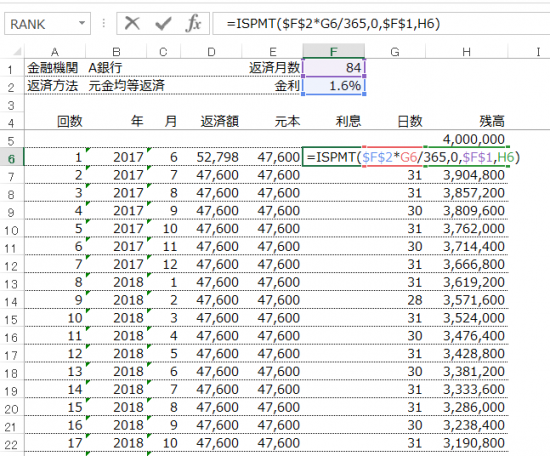Click cell F2 showing 1.6%

click(x=334, y=86)
